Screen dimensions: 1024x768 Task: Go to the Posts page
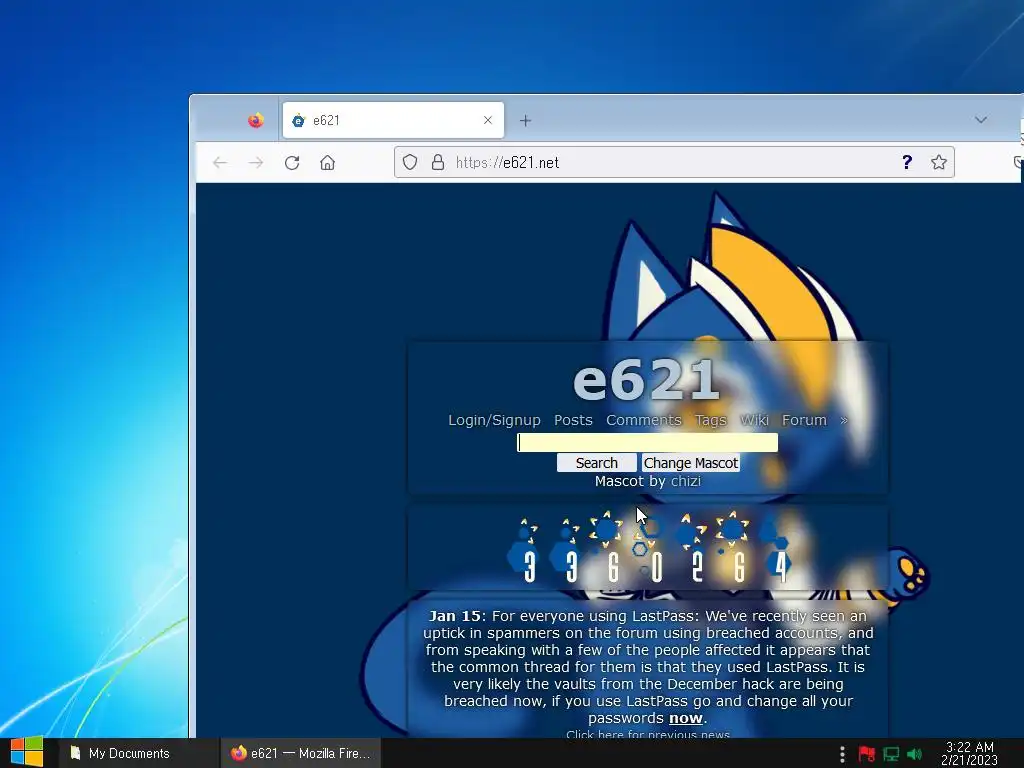[573, 420]
